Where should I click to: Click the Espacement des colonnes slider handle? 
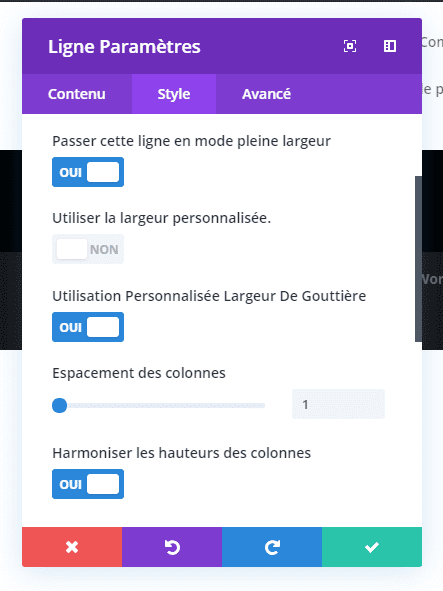coord(60,406)
